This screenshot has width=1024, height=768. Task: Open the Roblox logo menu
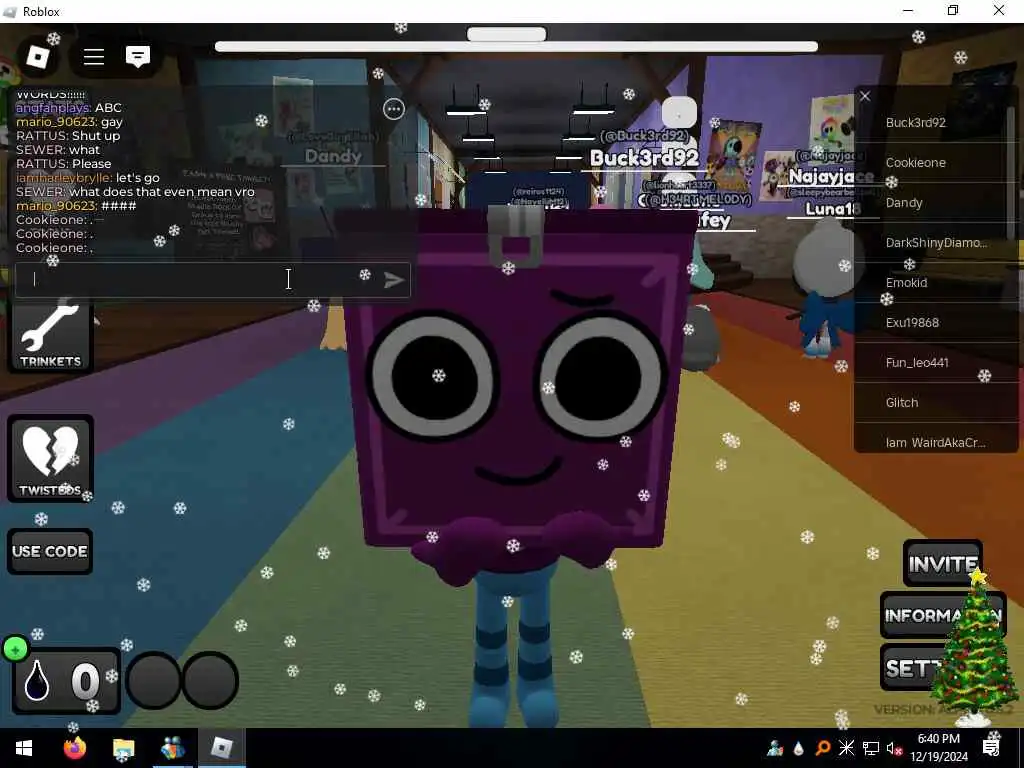(37, 57)
